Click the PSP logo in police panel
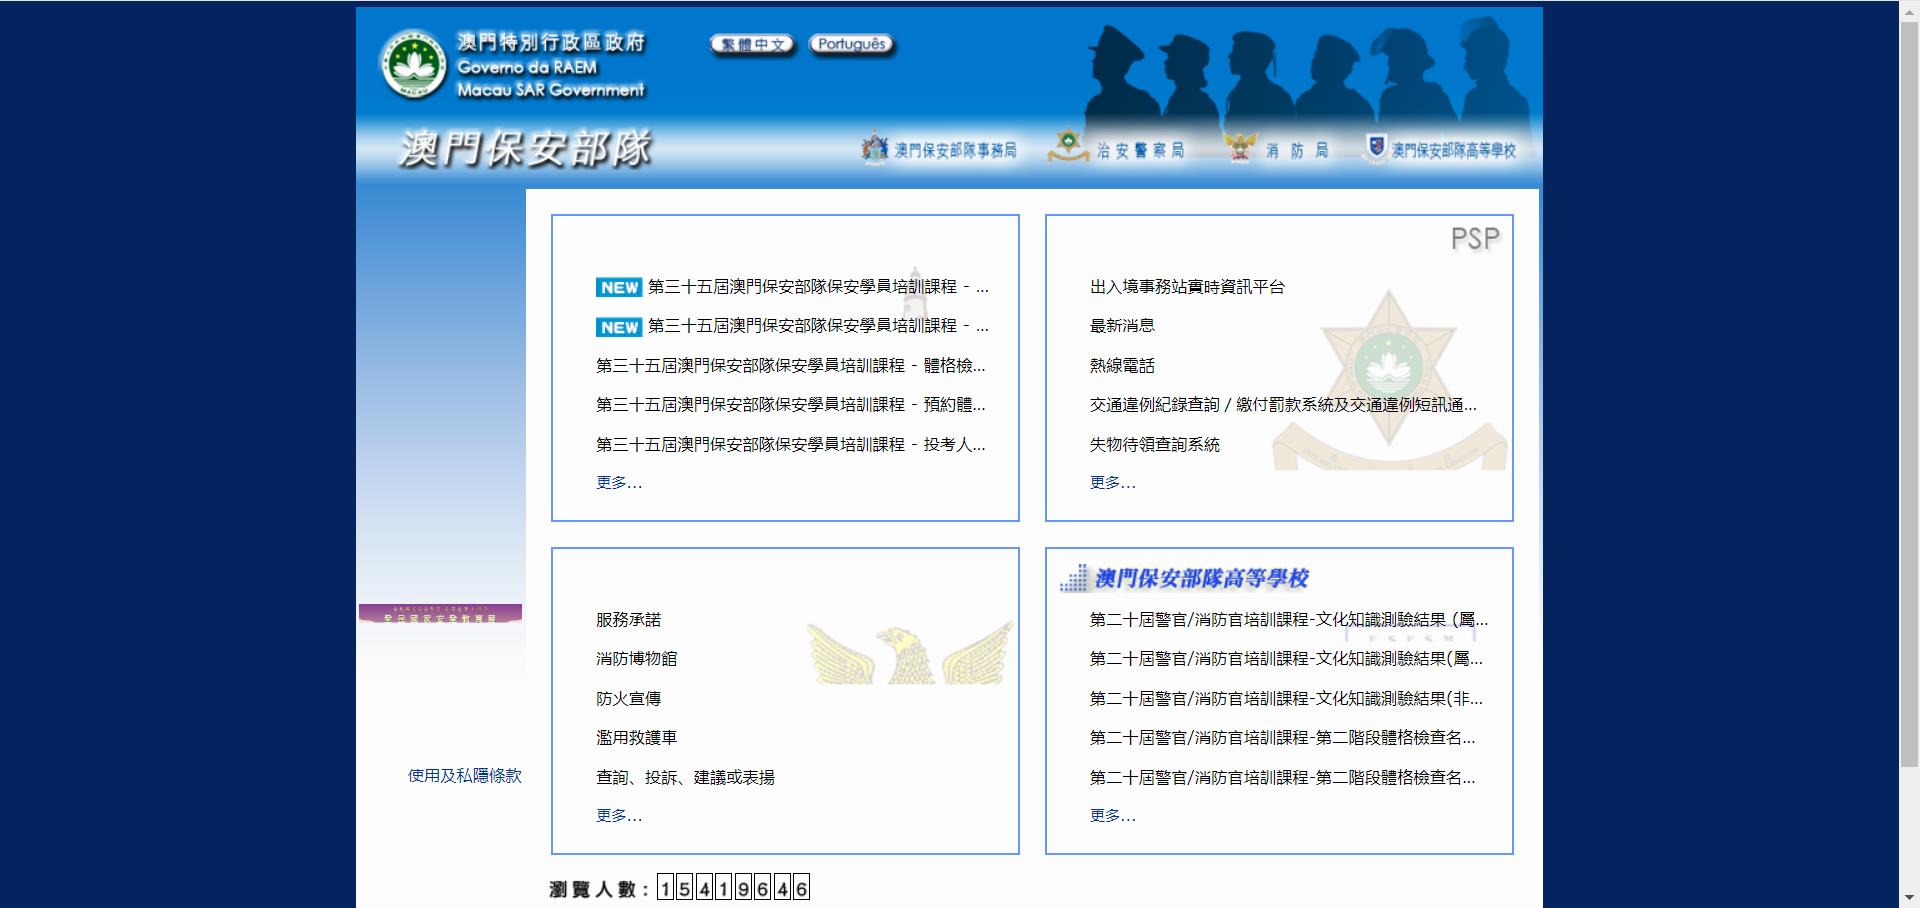 coord(1475,239)
